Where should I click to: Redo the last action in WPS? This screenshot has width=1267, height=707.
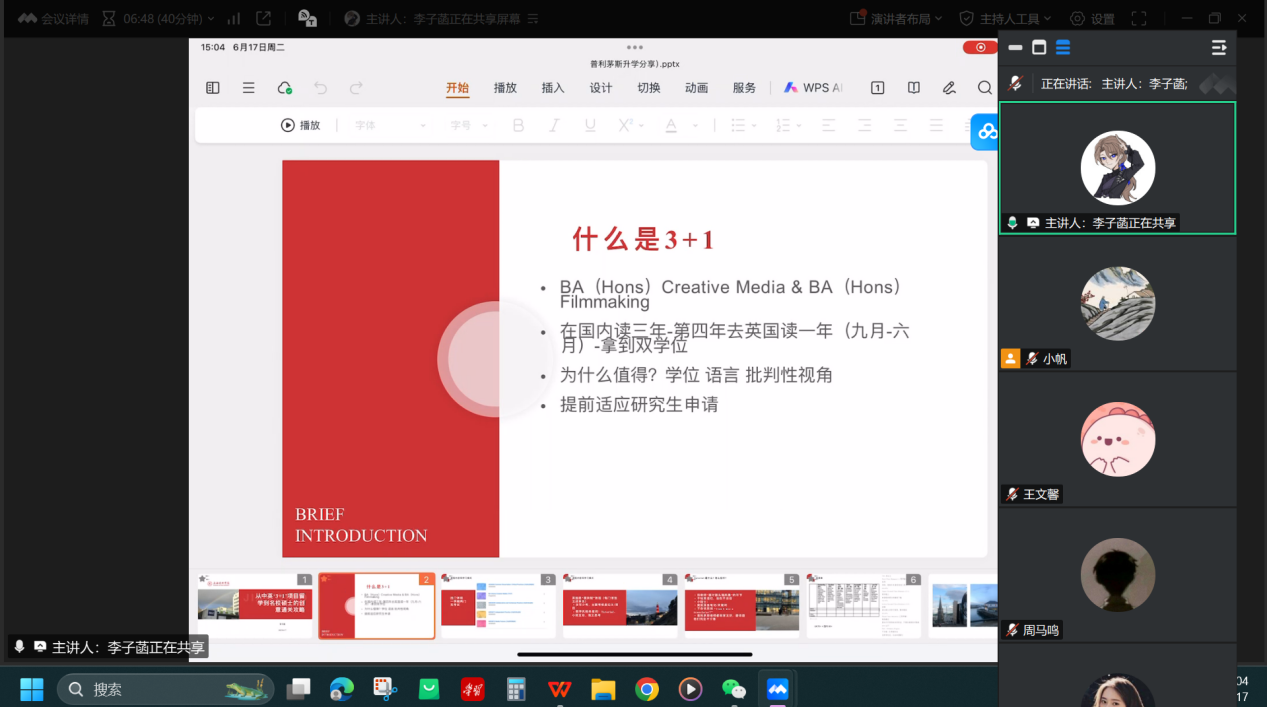356,88
